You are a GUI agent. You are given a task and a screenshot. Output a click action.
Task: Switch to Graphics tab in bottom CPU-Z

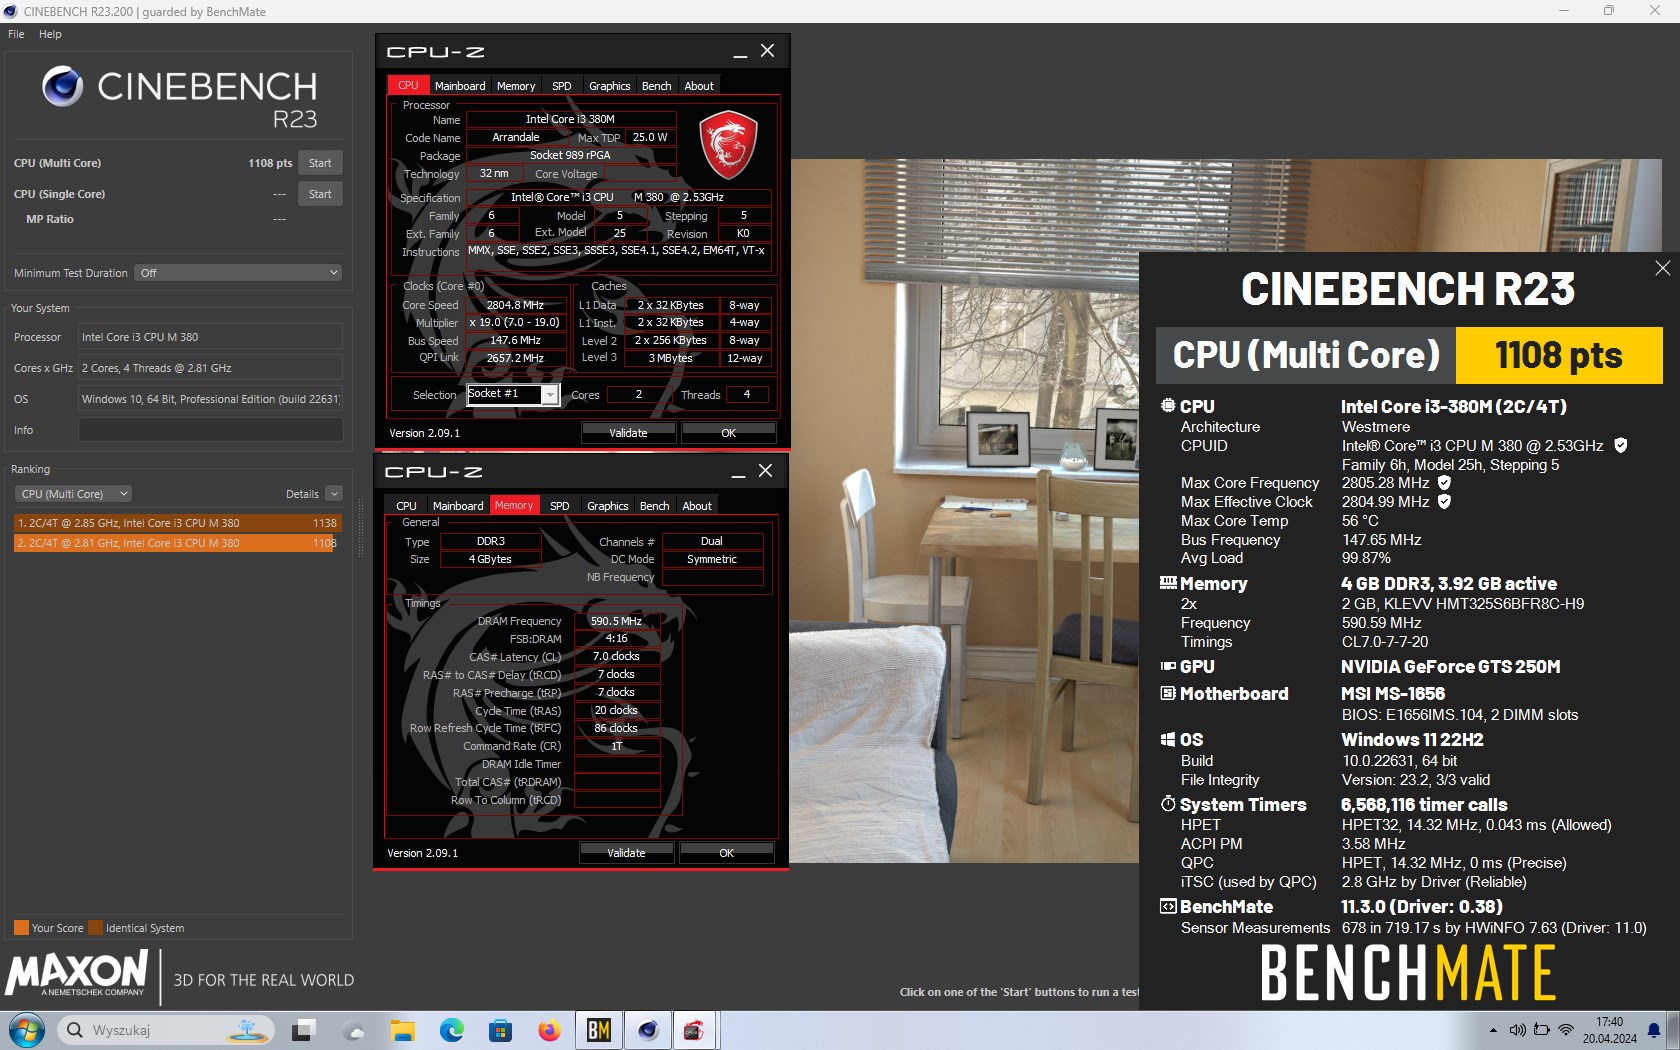pyautogui.click(x=608, y=506)
